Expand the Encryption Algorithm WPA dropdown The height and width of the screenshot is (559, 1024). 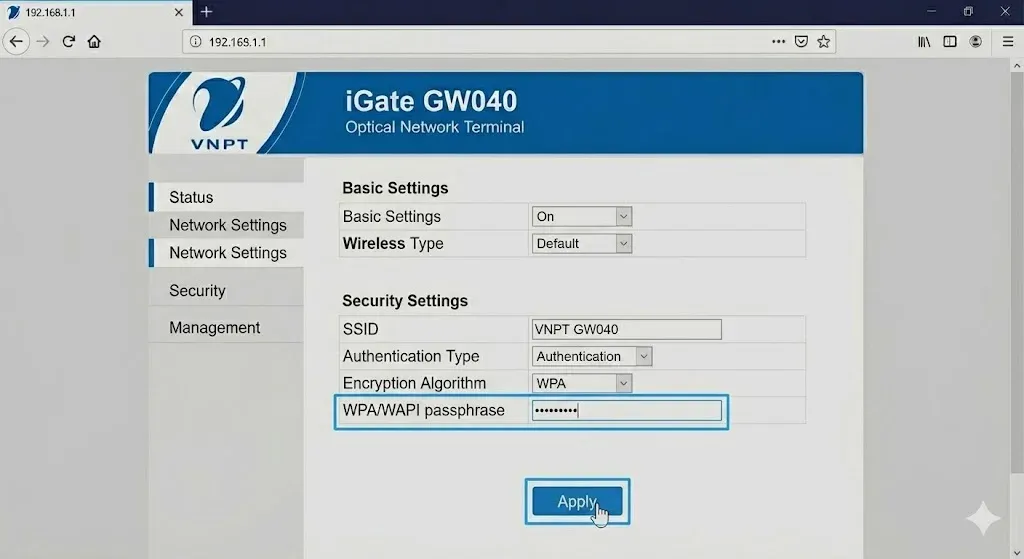pos(582,383)
